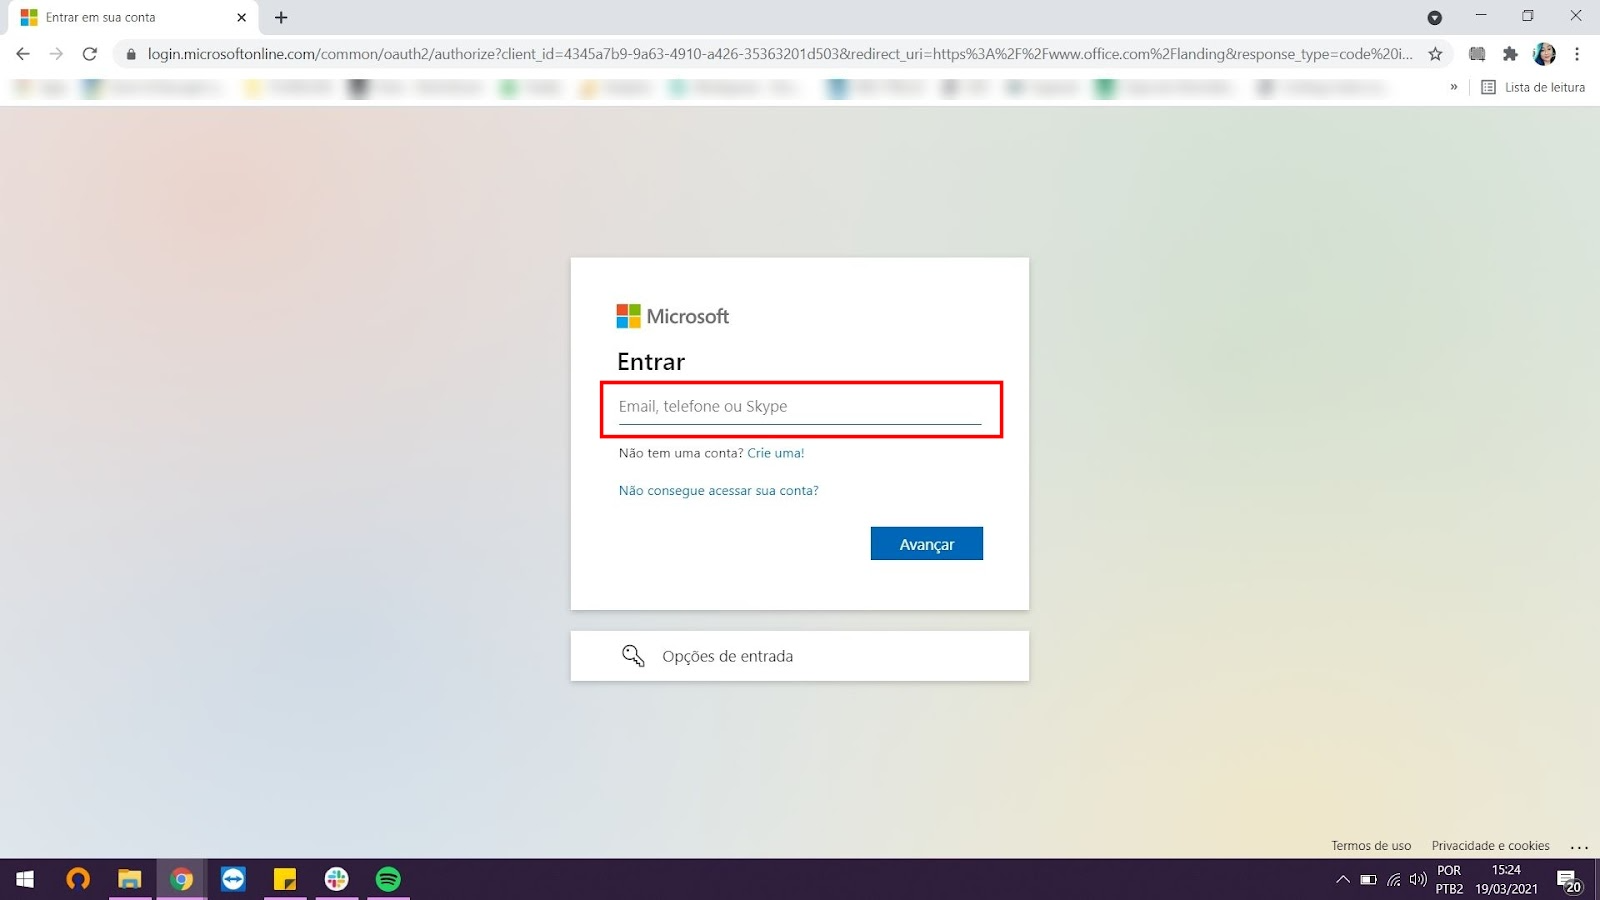The image size is (1600, 900).
Task: Open the orange headphones app in taskbar
Action: (78, 879)
